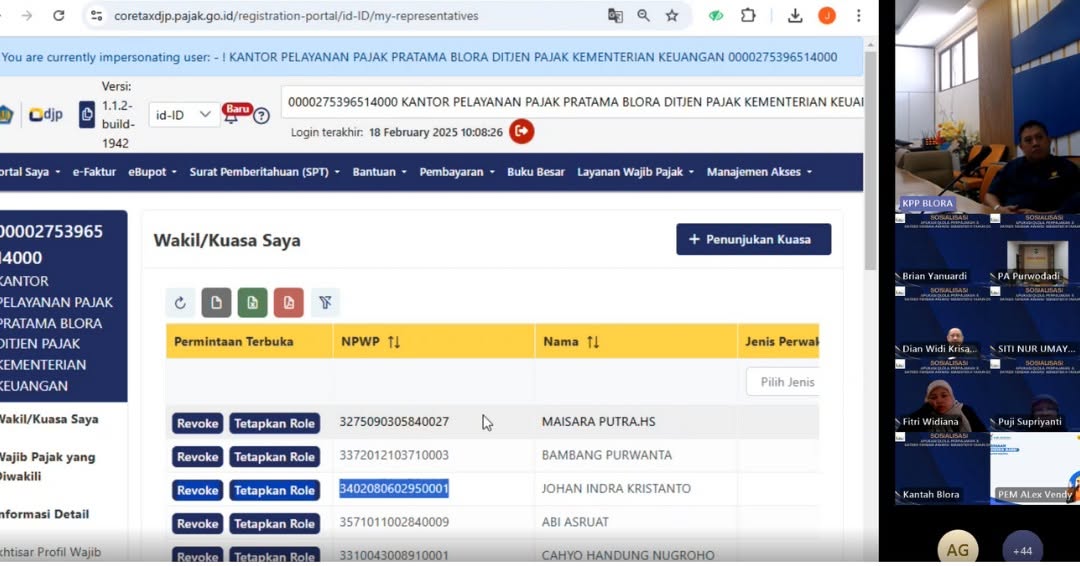Show the +44 more participants
Viewport: 1080px width, 566px height.
point(1023,549)
